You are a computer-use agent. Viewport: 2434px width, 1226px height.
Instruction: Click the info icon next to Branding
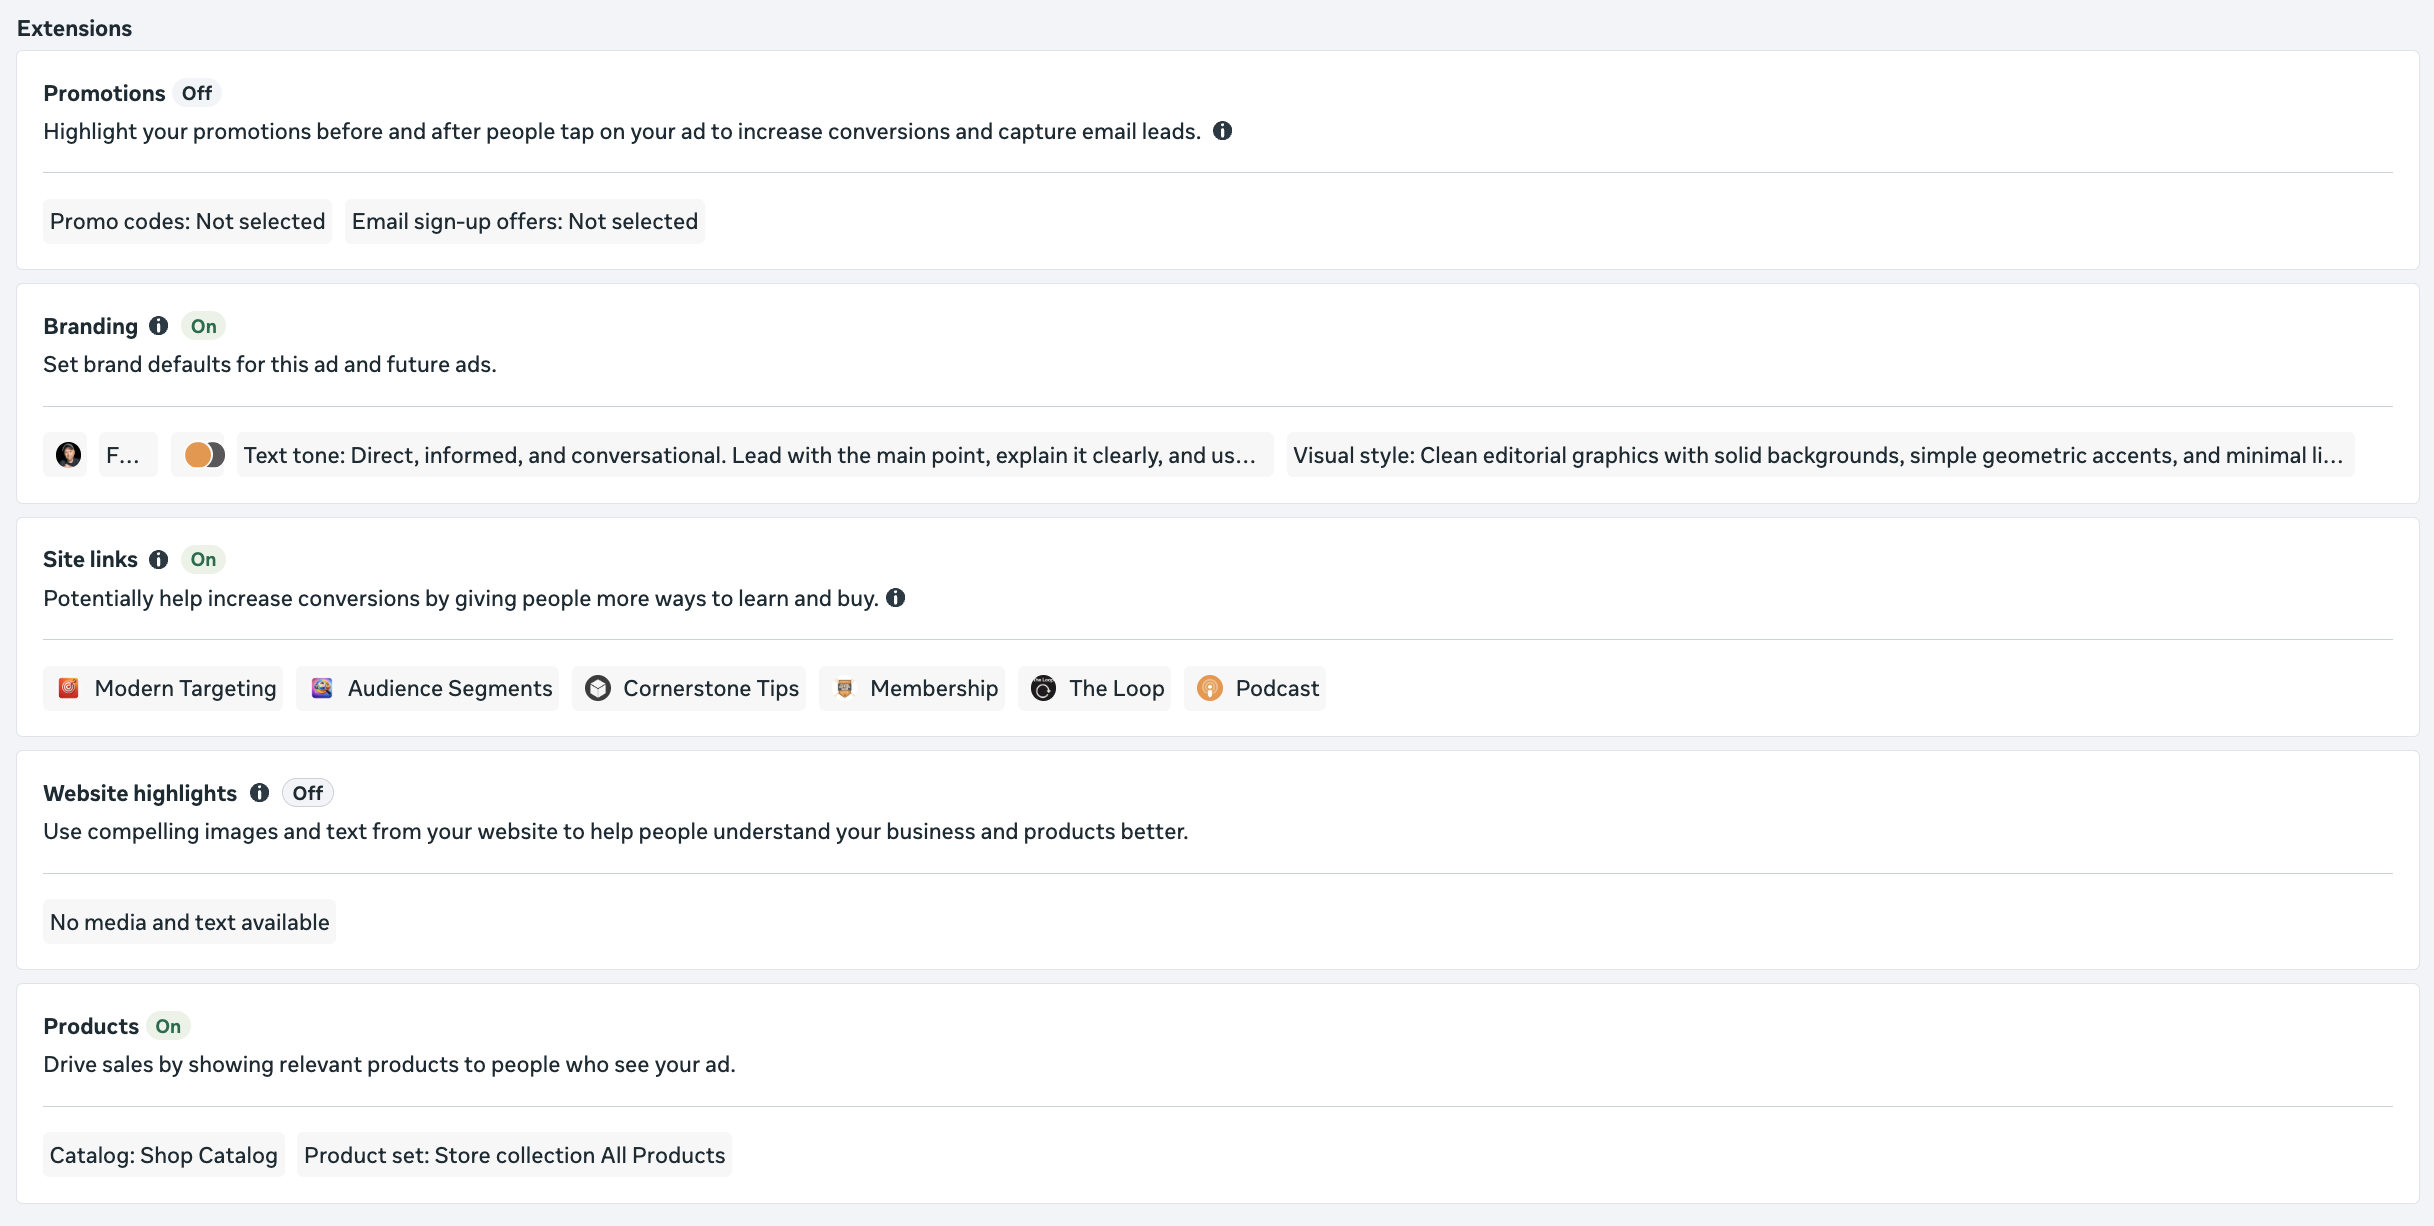click(158, 326)
